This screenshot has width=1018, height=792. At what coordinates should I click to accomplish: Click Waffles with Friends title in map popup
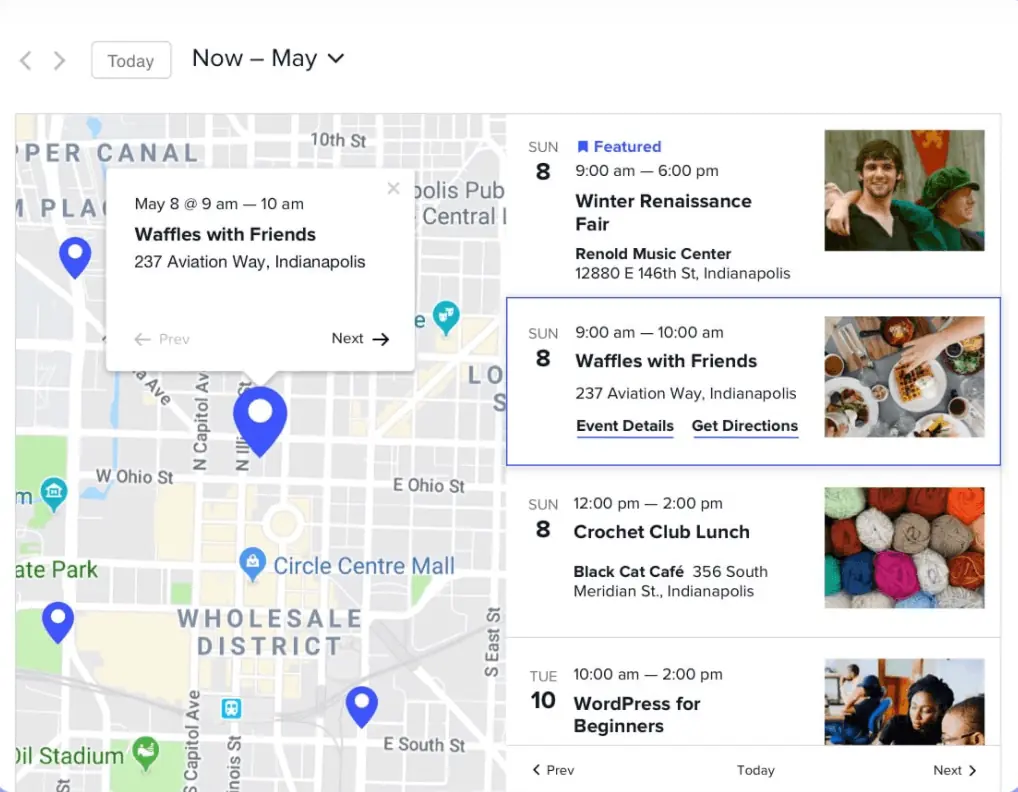point(225,234)
